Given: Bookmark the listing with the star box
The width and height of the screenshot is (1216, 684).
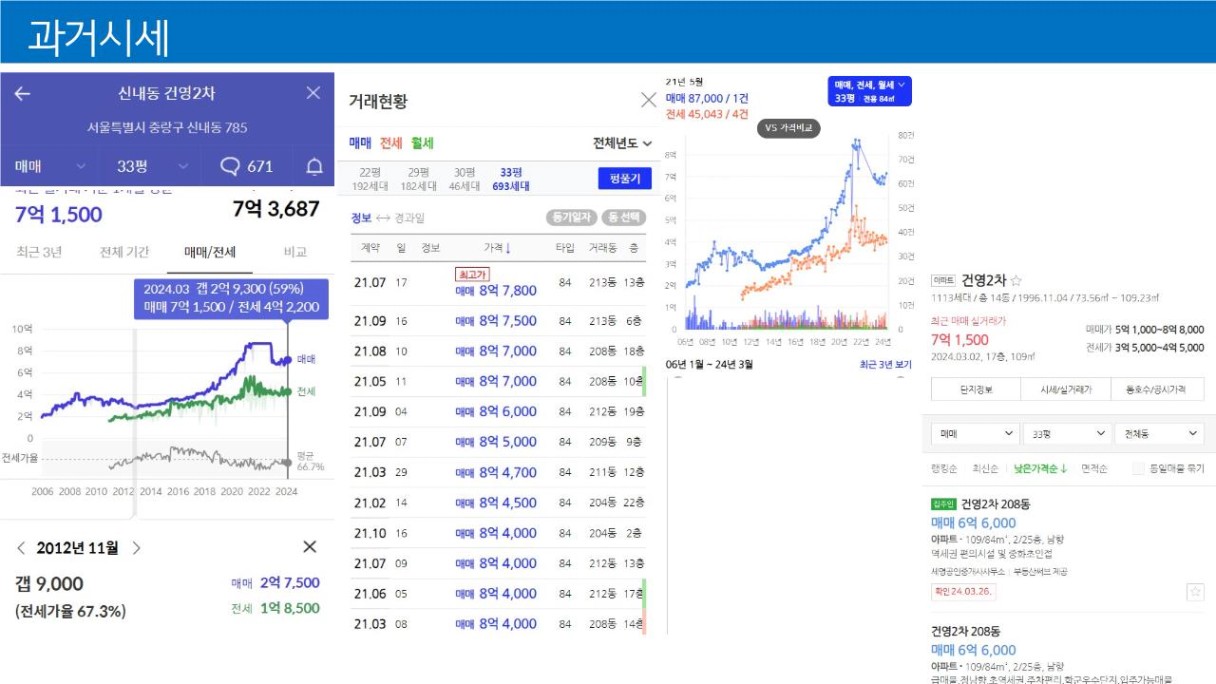Looking at the screenshot, I should [x=1195, y=592].
